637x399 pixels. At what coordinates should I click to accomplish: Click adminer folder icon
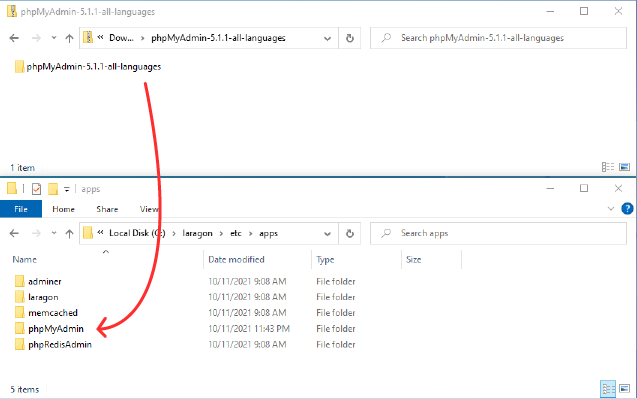[20, 281]
